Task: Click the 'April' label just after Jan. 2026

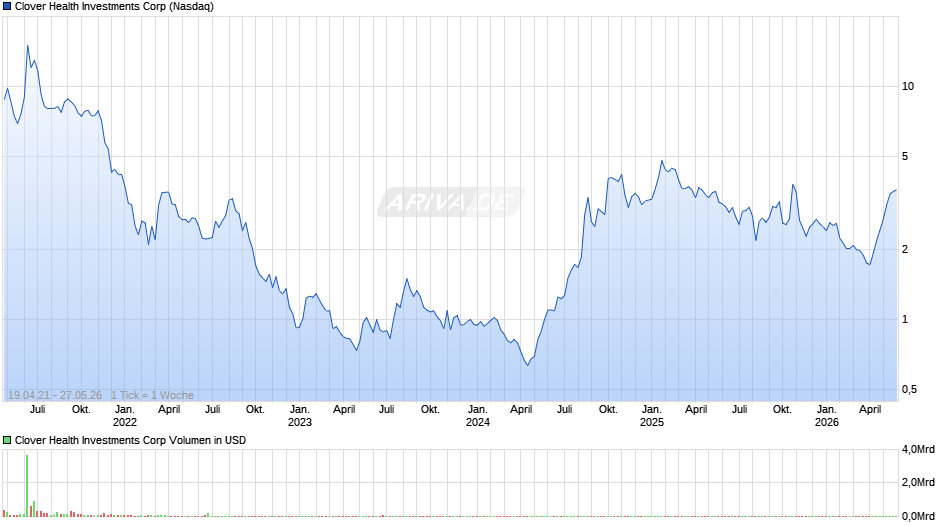Action: (x=870, y=410)
